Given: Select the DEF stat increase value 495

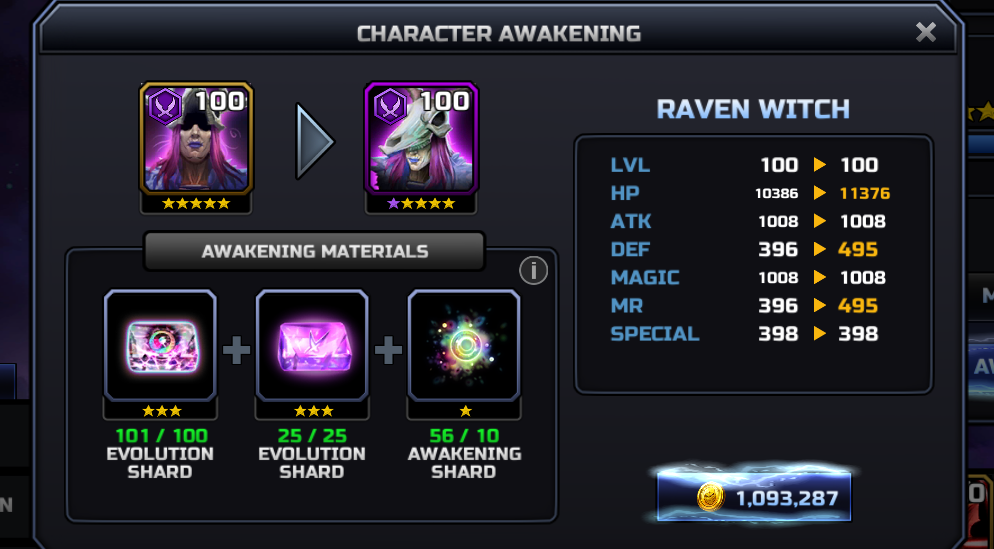Looking at the screenshot, I should [858, 249].
